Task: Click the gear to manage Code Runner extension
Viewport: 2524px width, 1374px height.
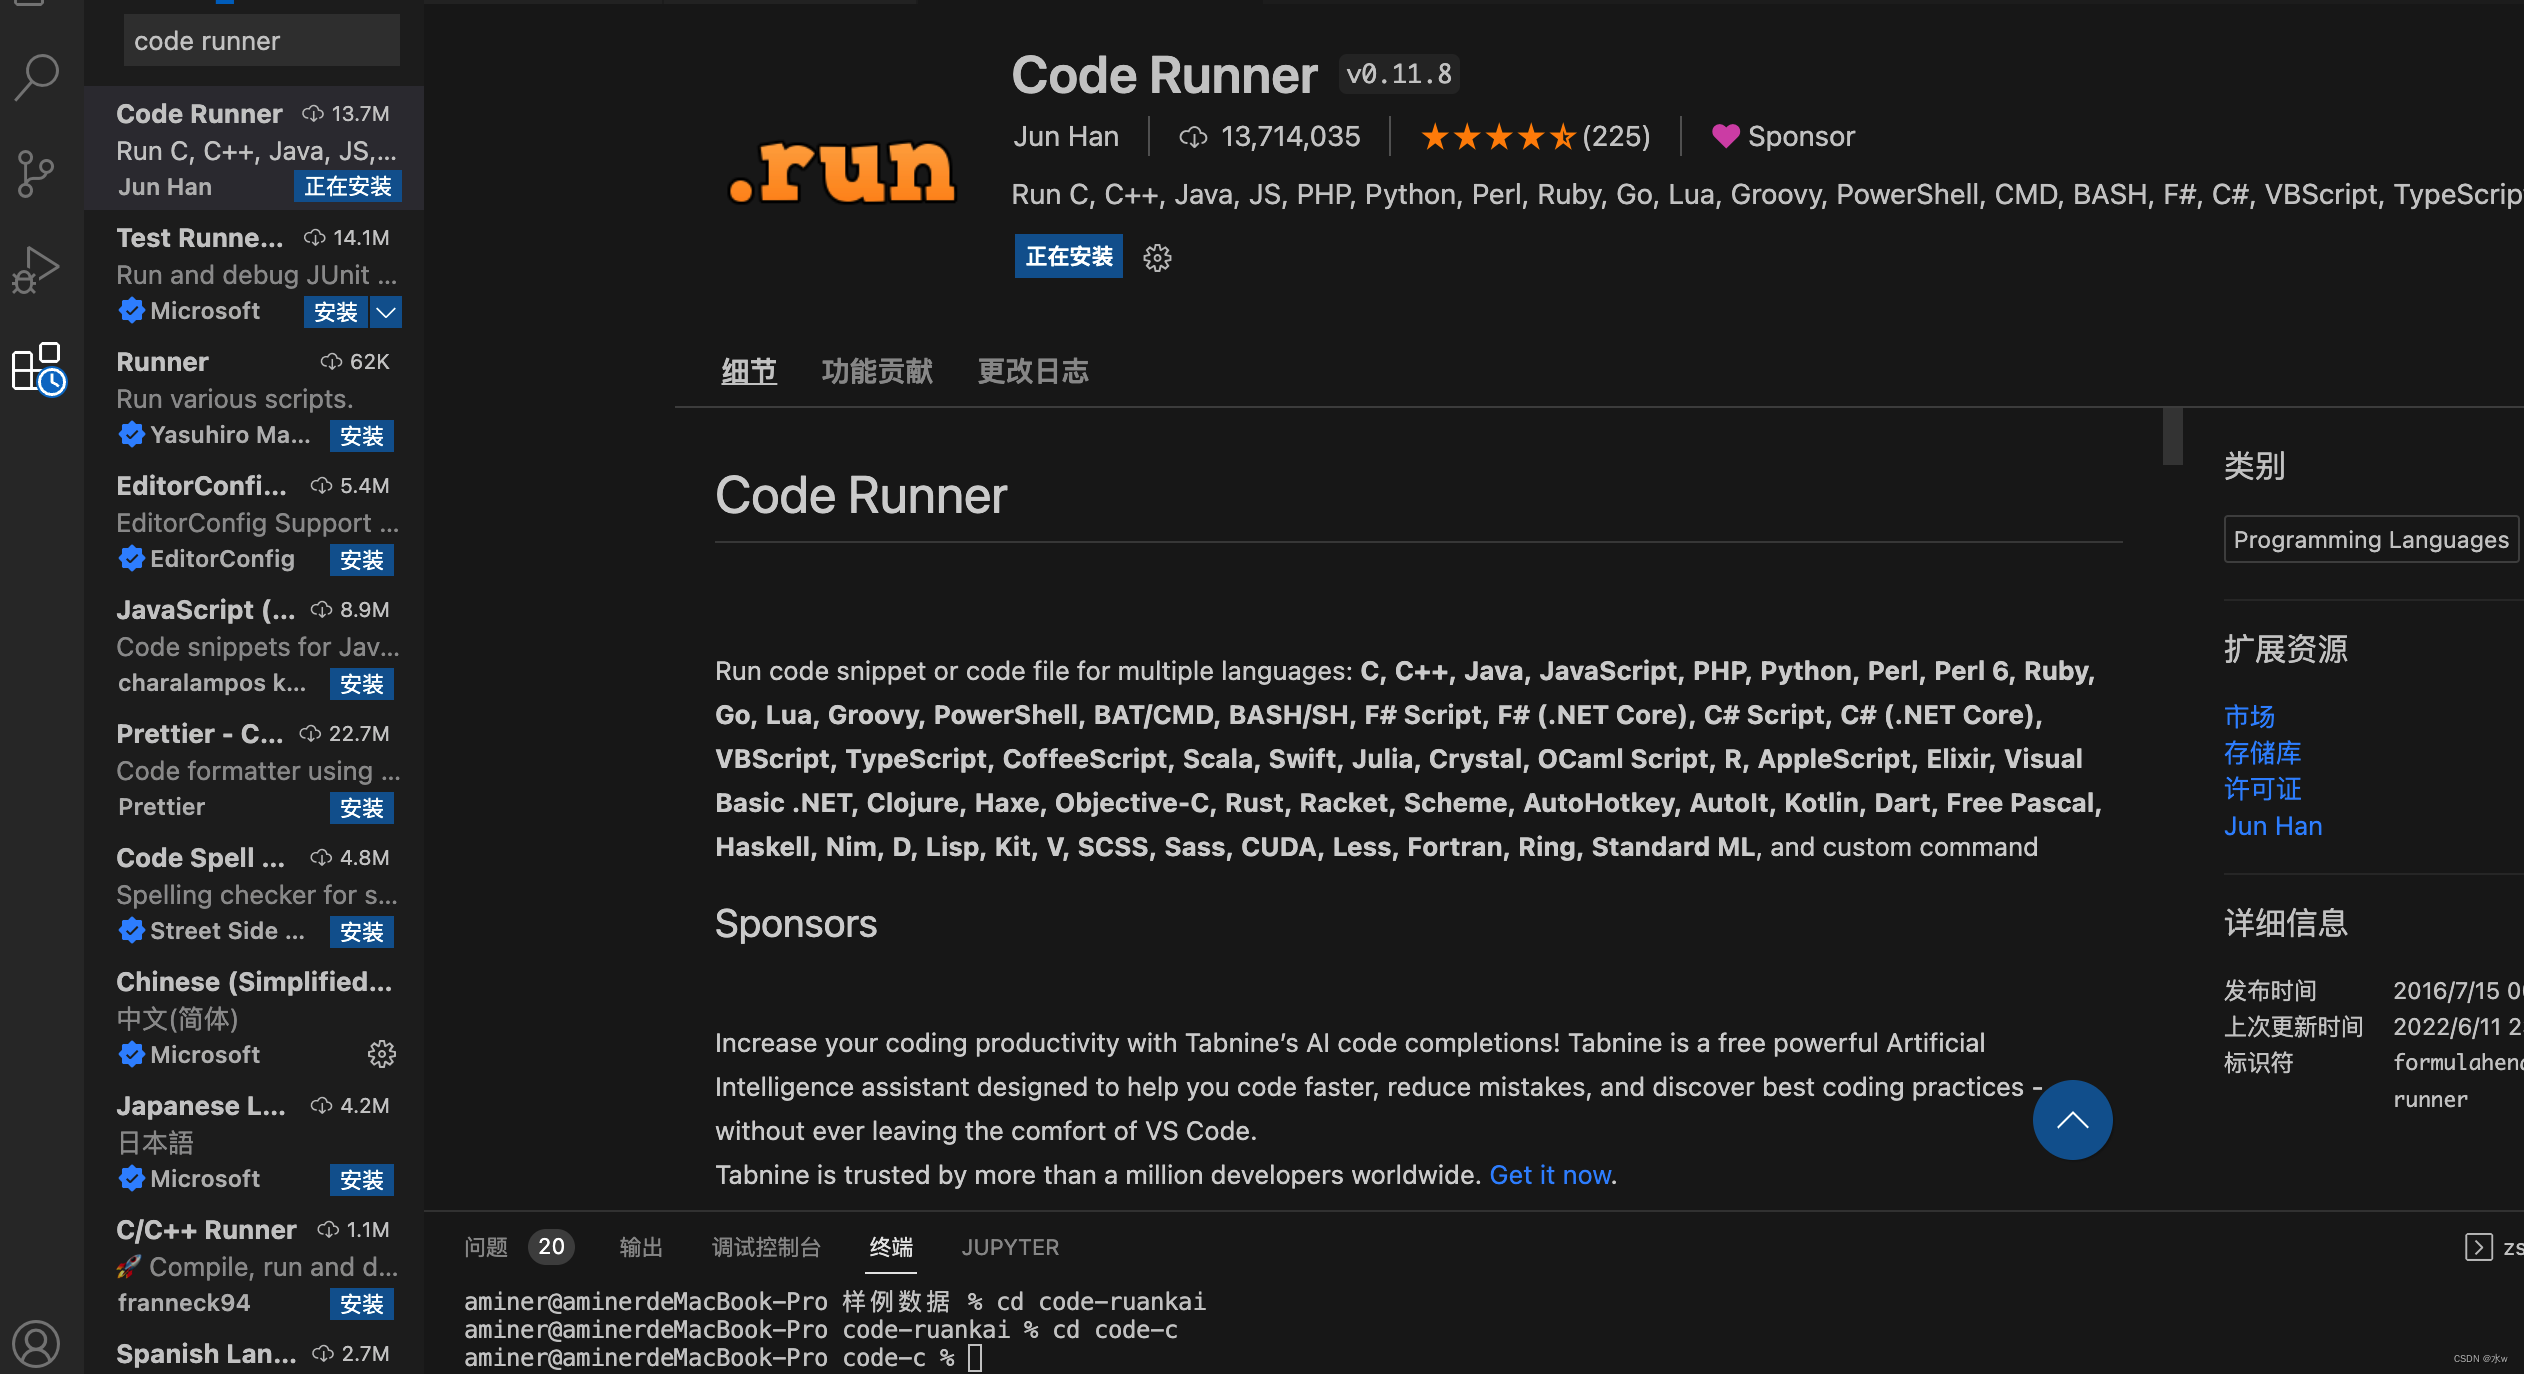Action: tap(1156, 257)
